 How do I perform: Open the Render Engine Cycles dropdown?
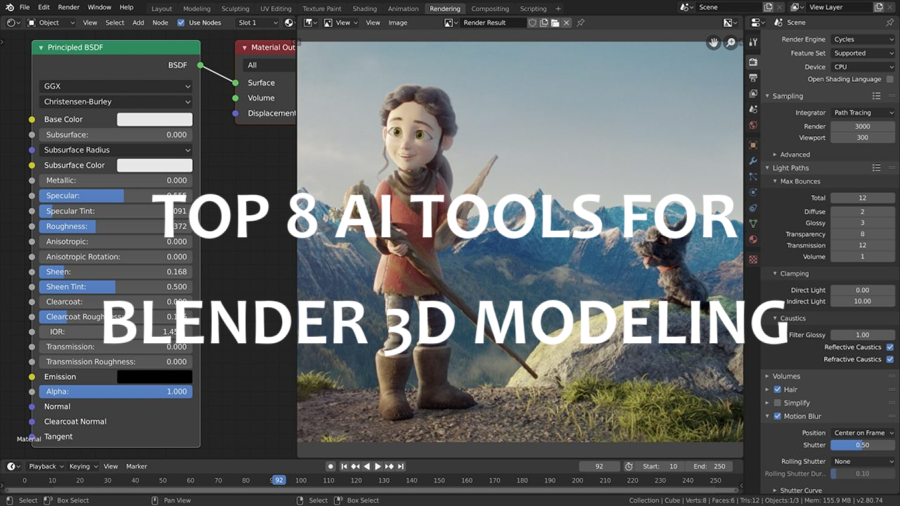(863, 39)
